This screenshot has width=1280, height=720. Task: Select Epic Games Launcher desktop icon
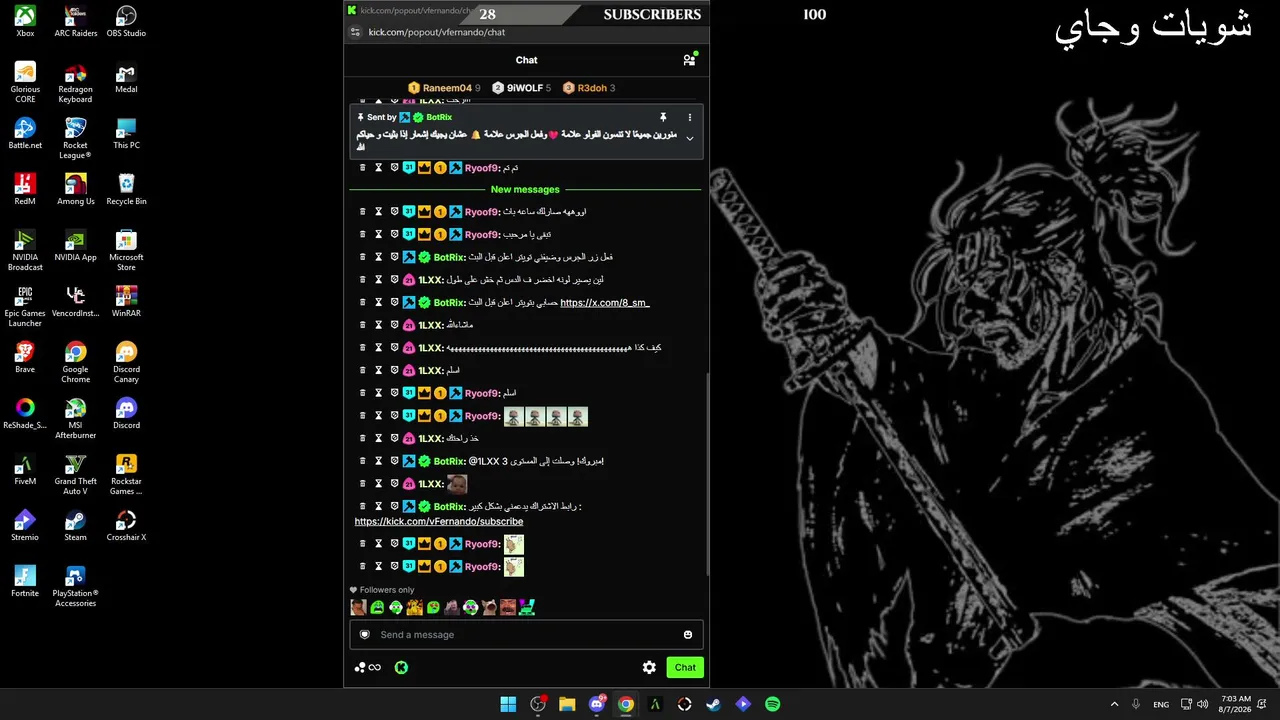(25, 306)
